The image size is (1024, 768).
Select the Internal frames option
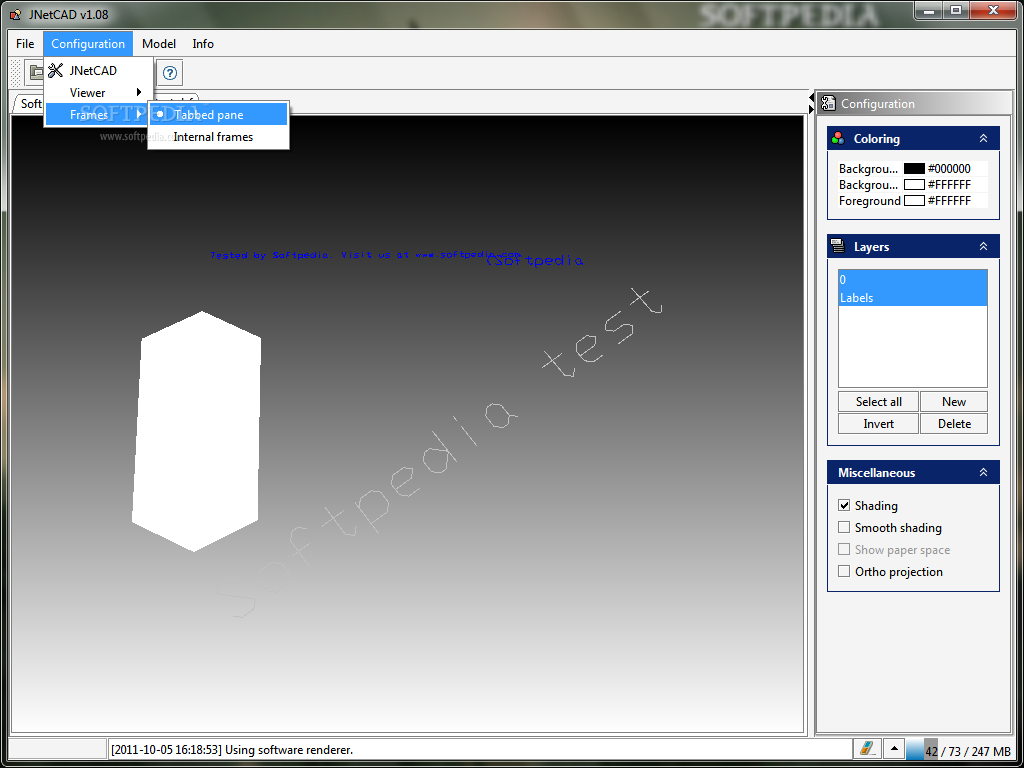tap(219, 136)
